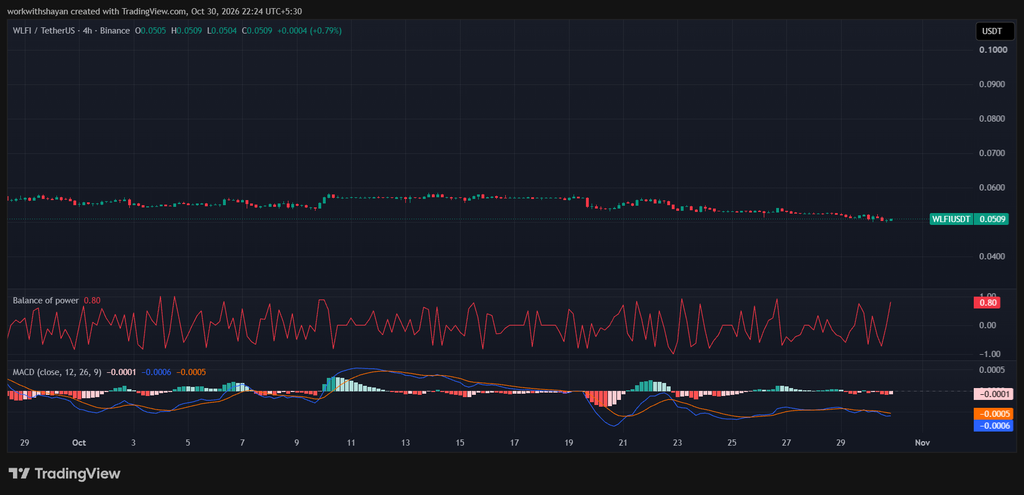Click date 21 on the time axis
This screenshot has height=495, width=1024.
(623, 443)
